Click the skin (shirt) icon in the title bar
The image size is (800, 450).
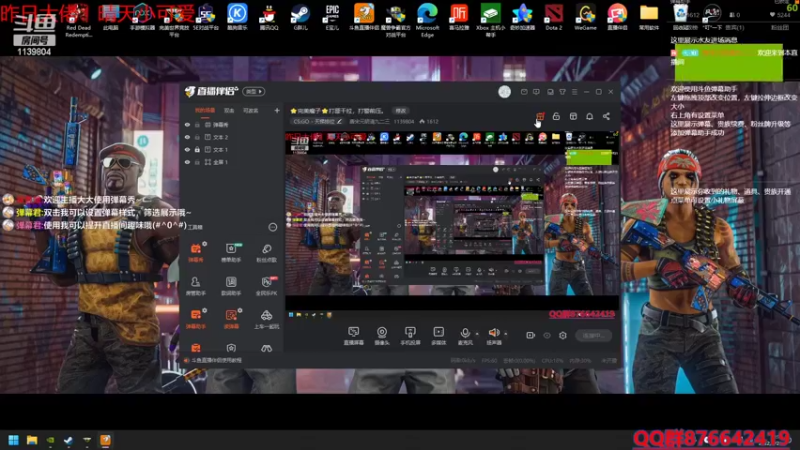coord(562,92)
